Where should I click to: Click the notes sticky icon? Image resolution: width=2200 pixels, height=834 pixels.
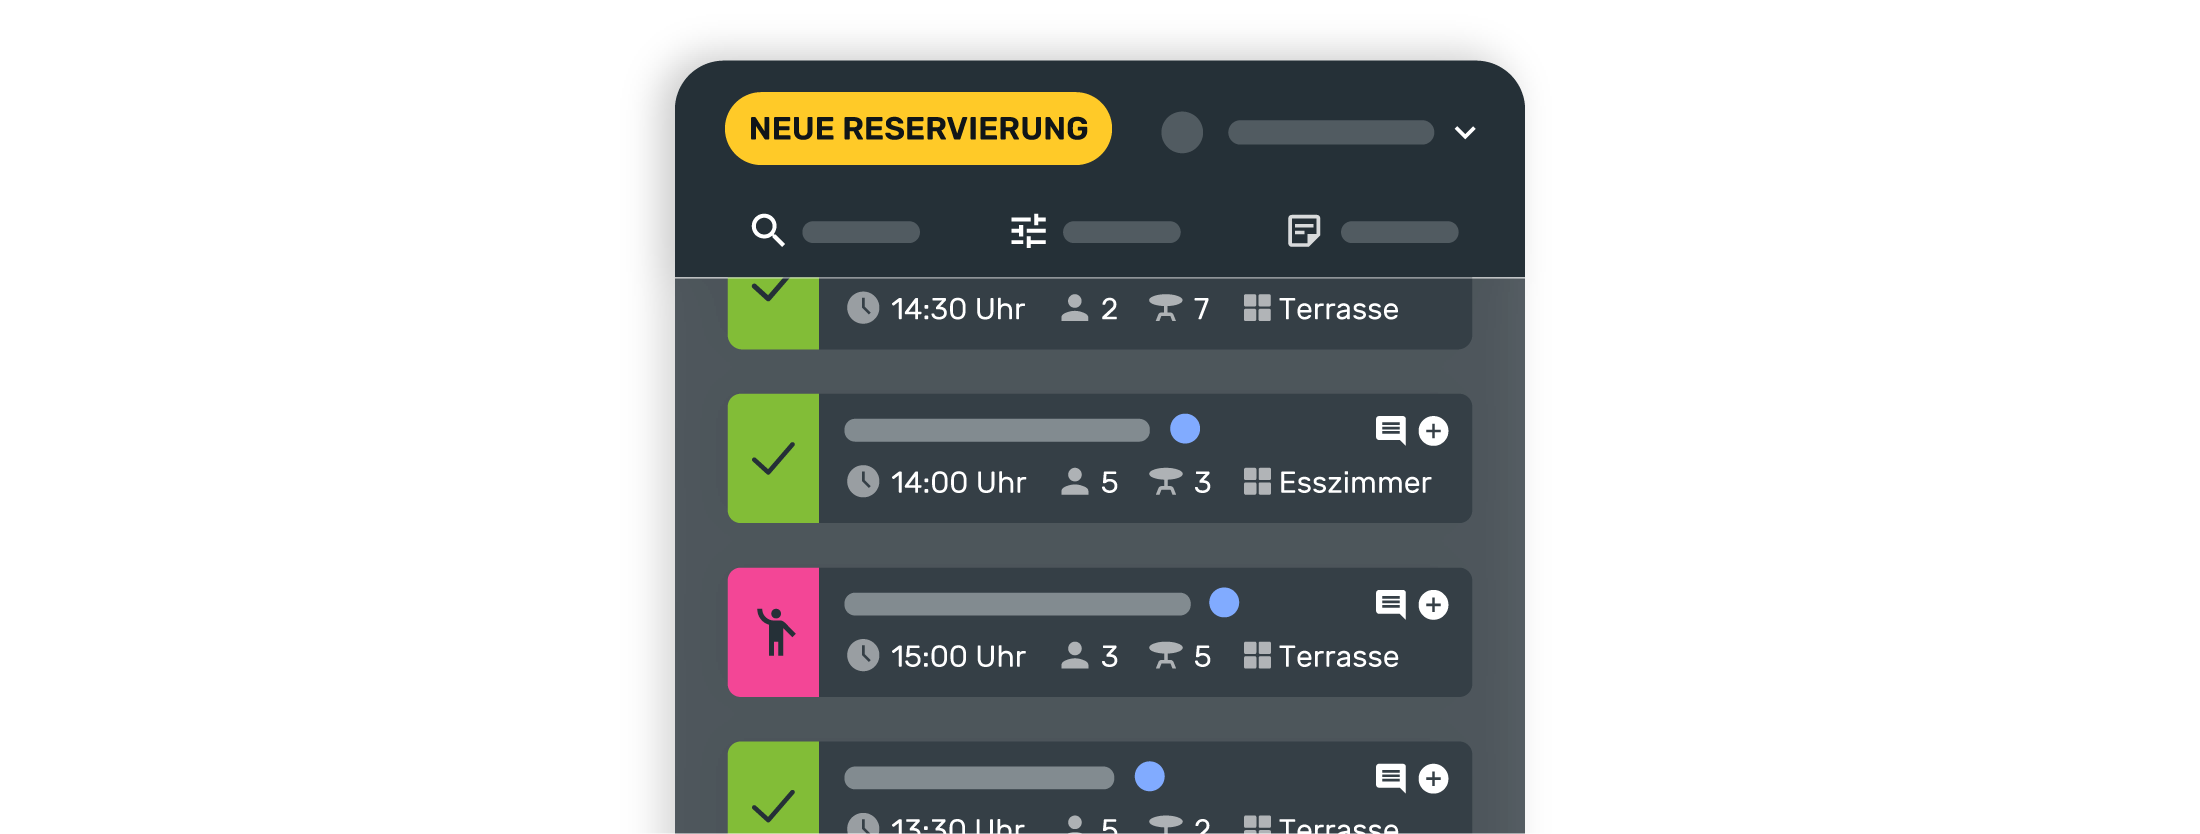pos(1303,231)
